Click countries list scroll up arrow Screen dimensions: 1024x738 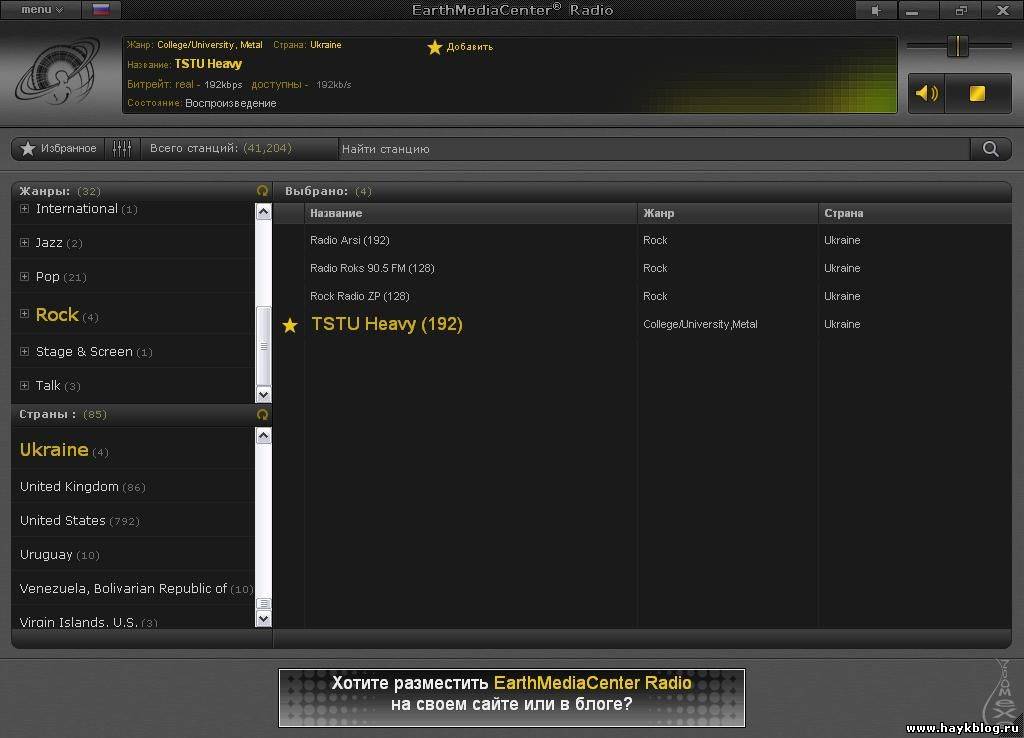click(x=263, y=436)
